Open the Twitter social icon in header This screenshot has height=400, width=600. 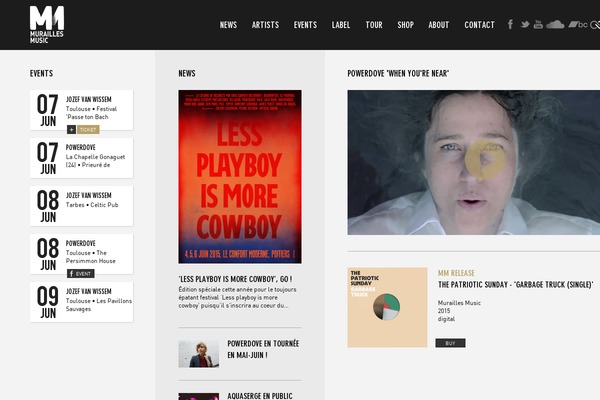coord(525,24)
